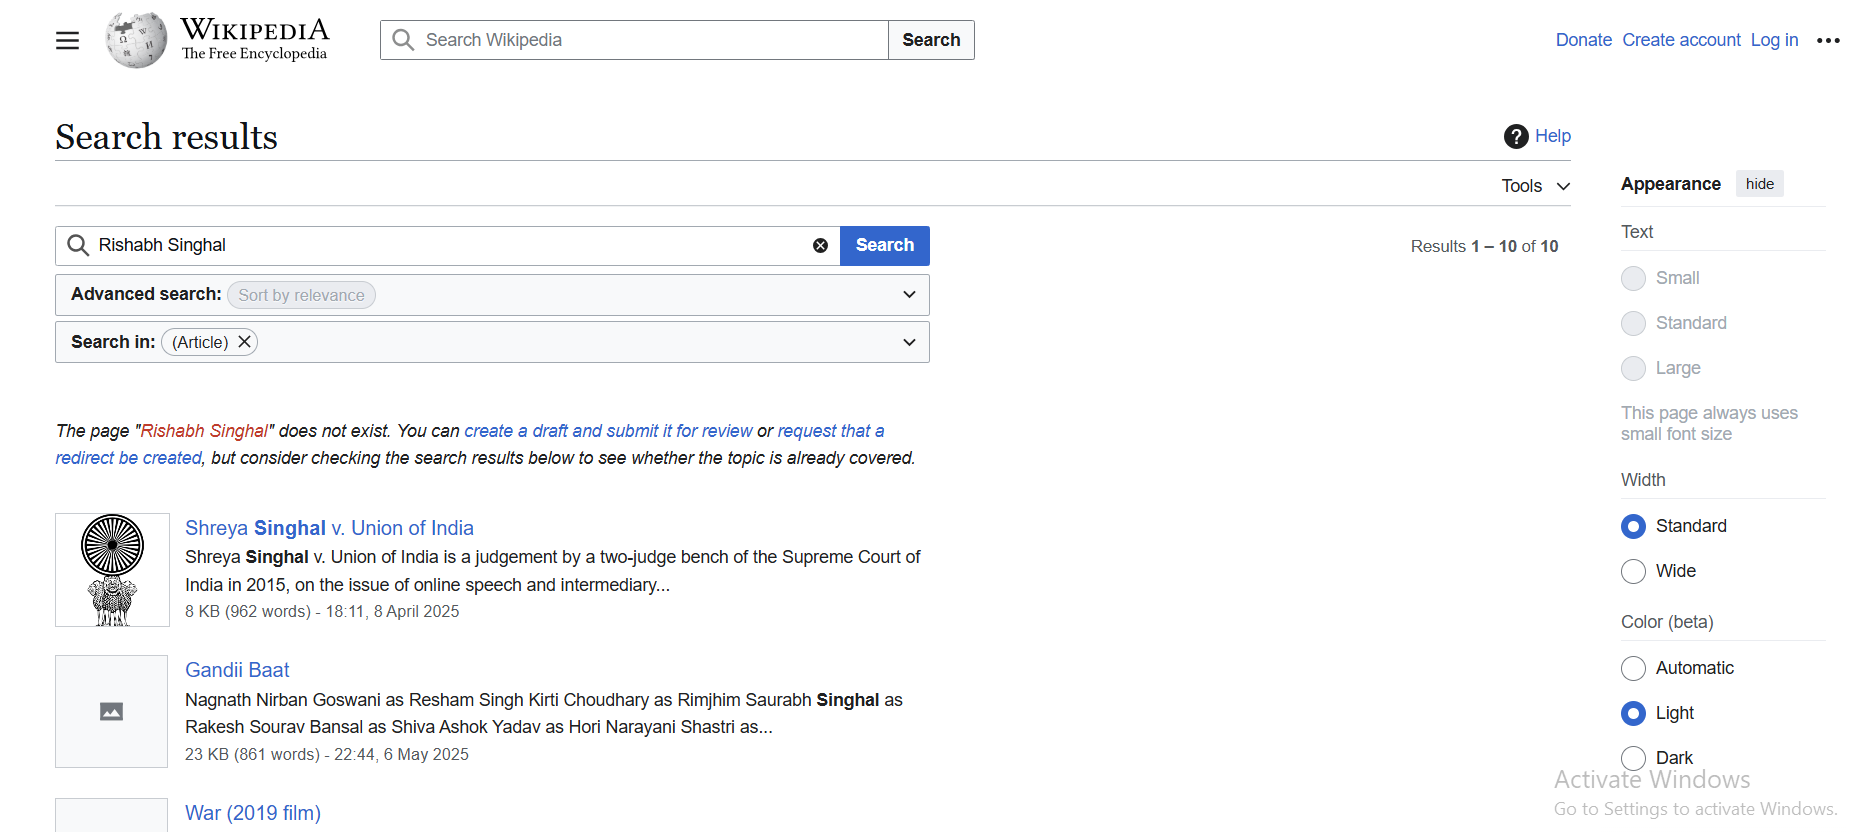The width and height of the screenshot is (1858, 832).
Task: Remove the Article namespace filter tag
Action: (x=244, y=342)
